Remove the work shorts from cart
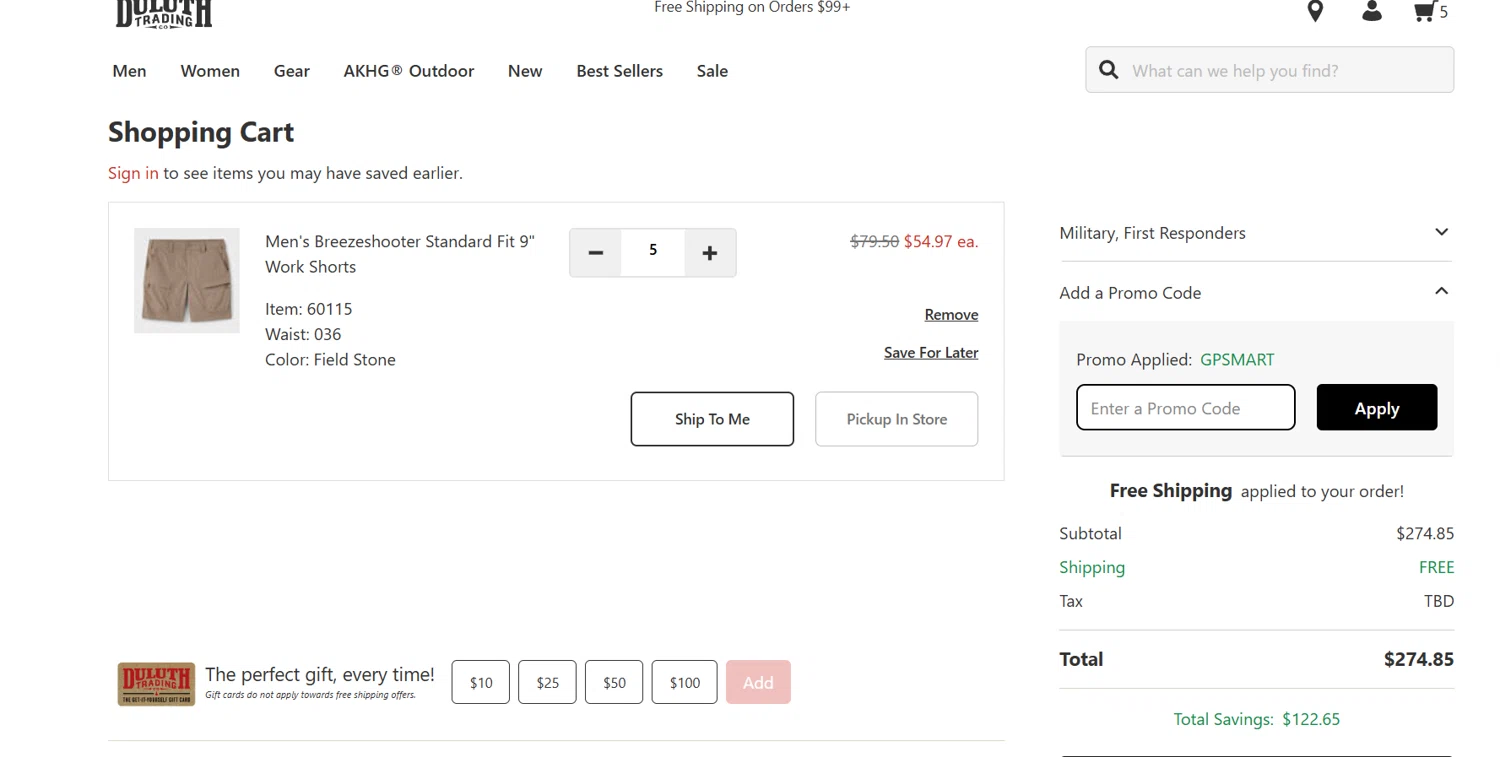 point(951,314)
